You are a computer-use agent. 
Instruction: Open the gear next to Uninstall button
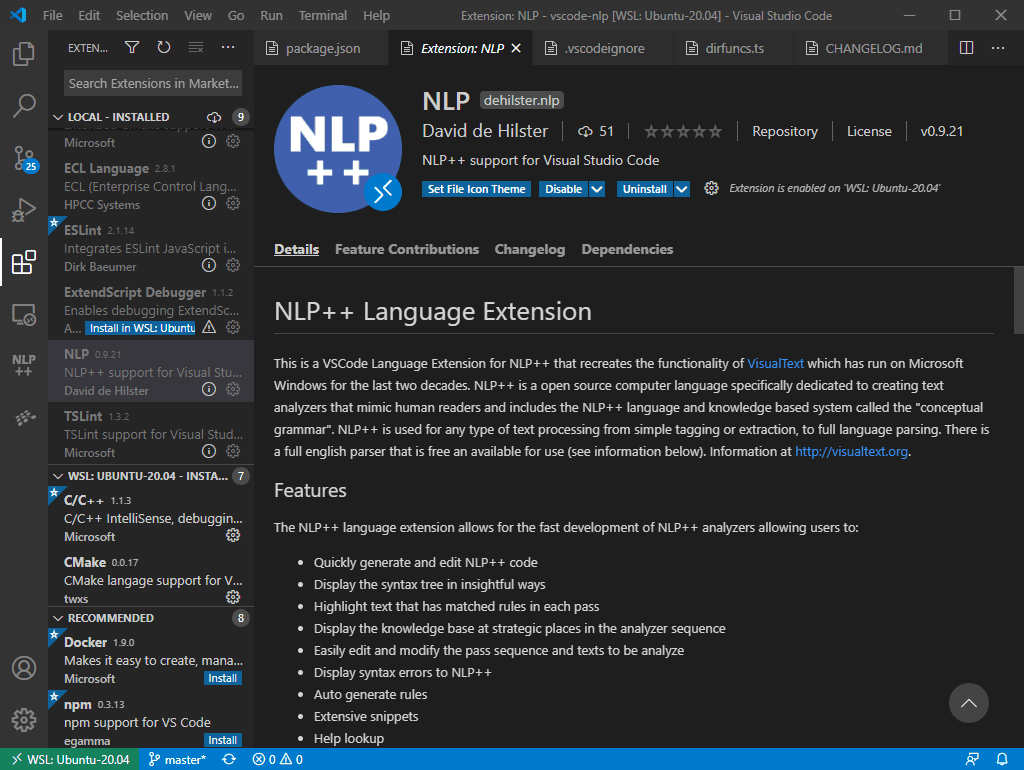pos(711,189)
